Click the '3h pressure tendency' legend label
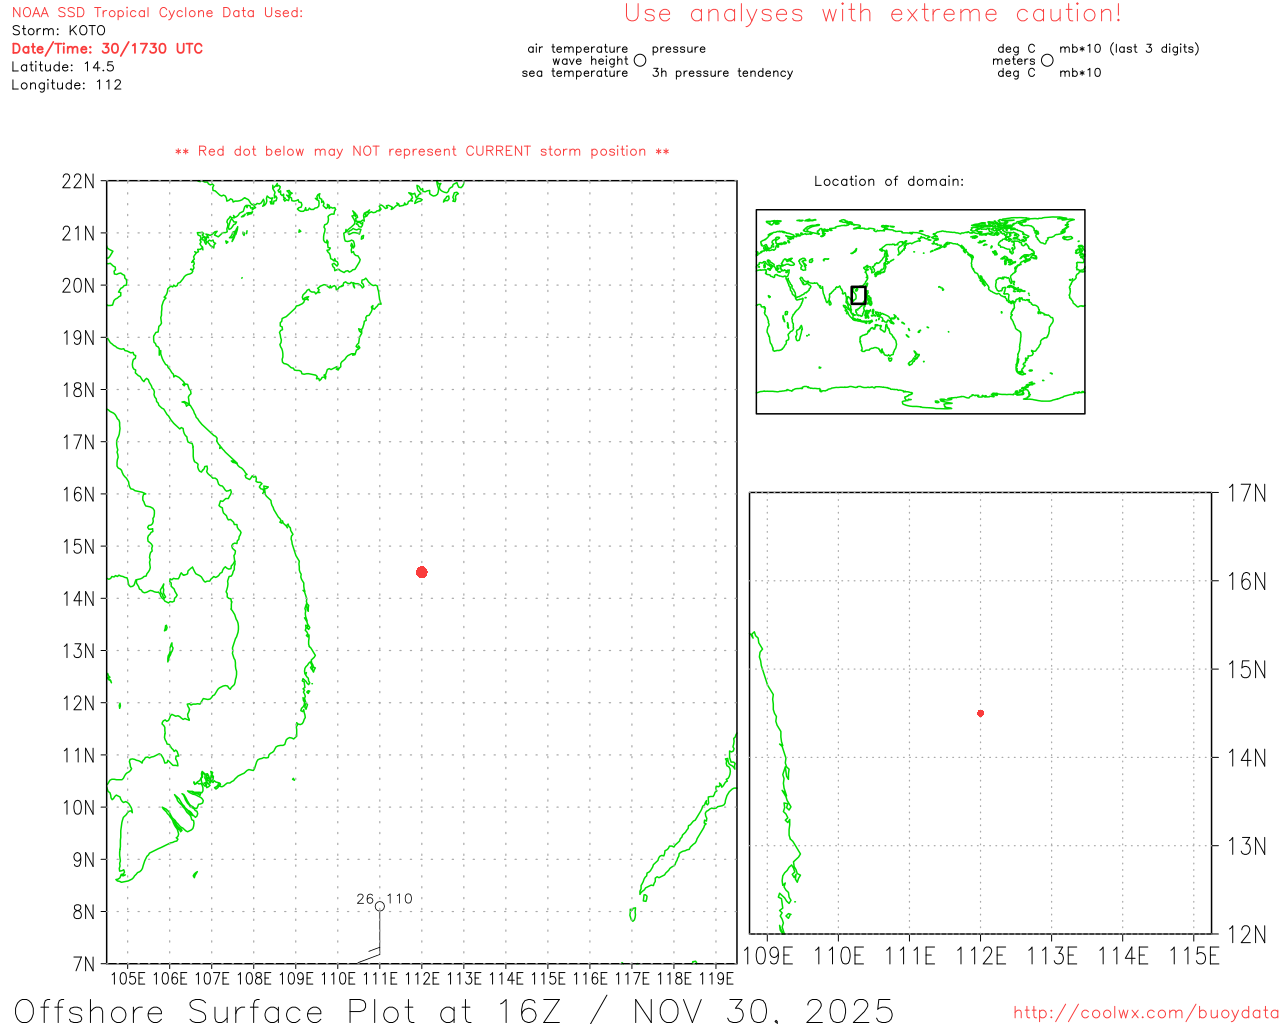 pos(723,73)
